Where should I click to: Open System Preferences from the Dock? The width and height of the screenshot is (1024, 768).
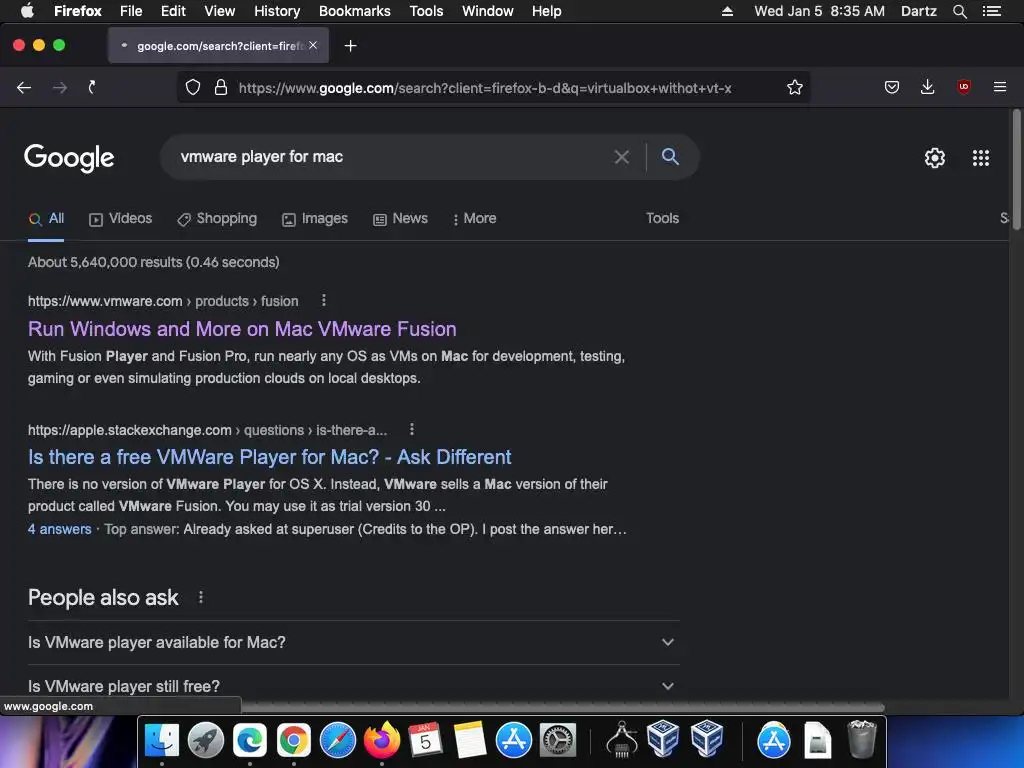click(x=558, y=741)
